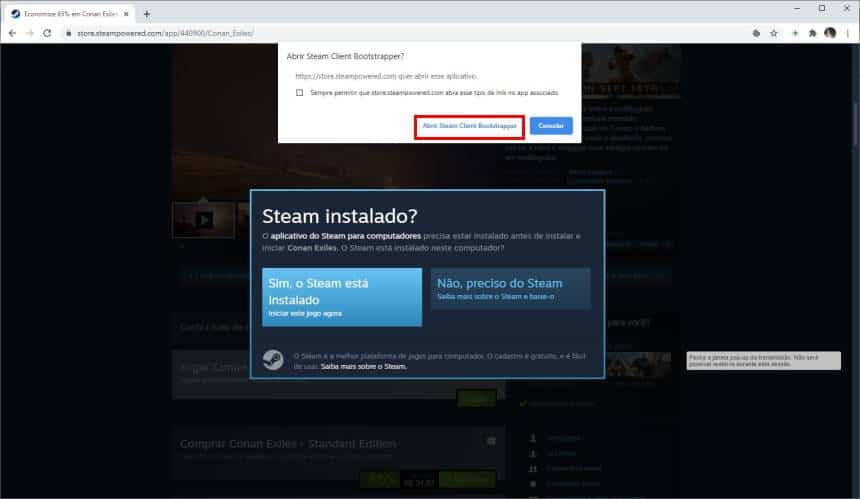Click the 'Steam instalado?' heading
860x499 pixels.
point(340,216)
